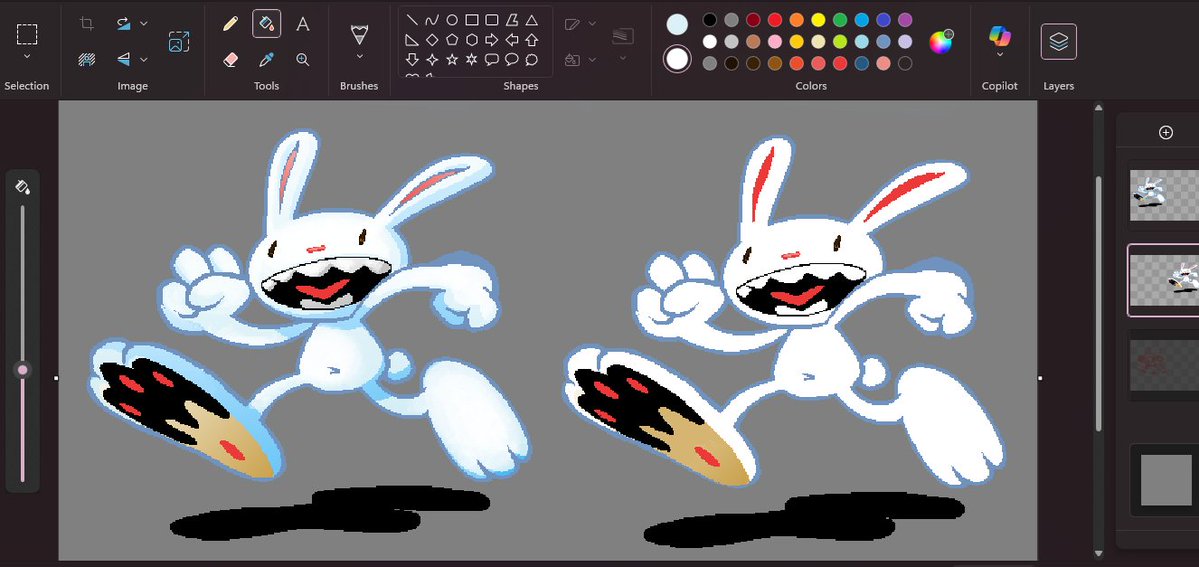The image size is (1199, 567).
Task: Choose the Cloud callout shape
Action: (531, 60)
